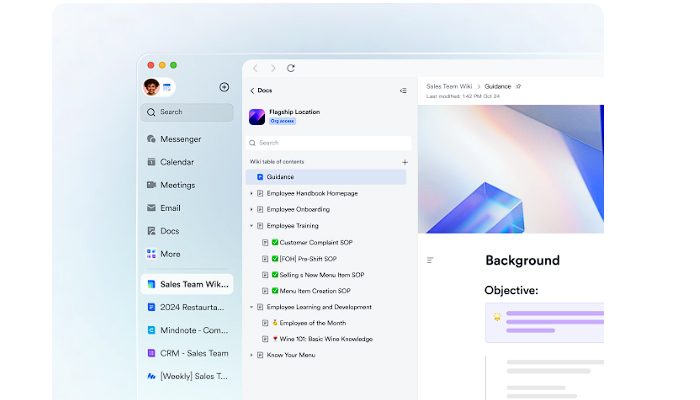Add new page to wiki table of contents
This screenshot has width=700, height=400.
404,162
